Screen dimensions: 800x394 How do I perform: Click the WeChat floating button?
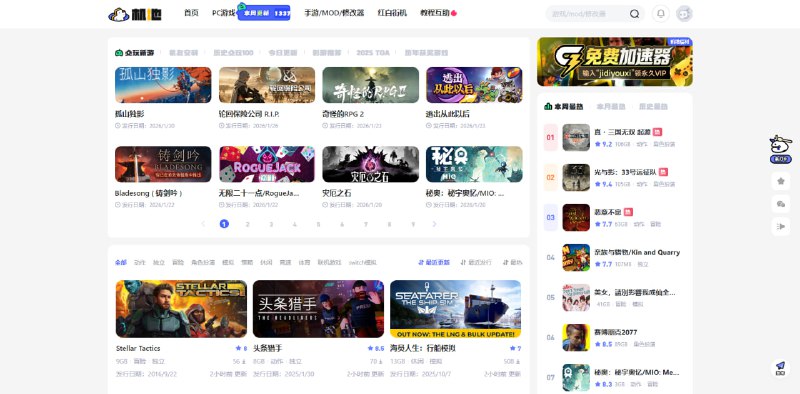click(x=781, y=204)
